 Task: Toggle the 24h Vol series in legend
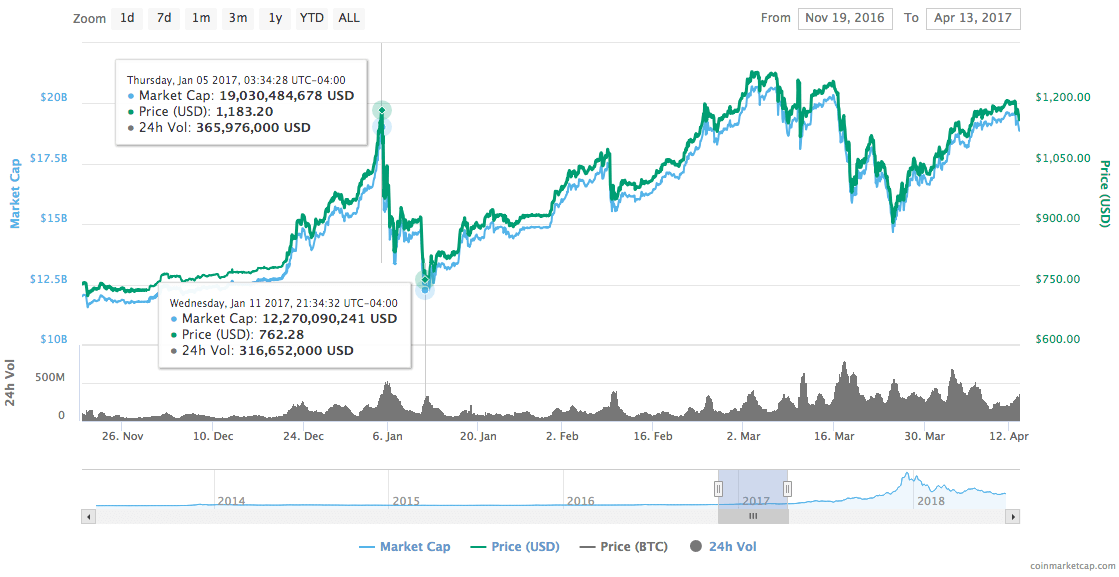[x=724, y=547]
